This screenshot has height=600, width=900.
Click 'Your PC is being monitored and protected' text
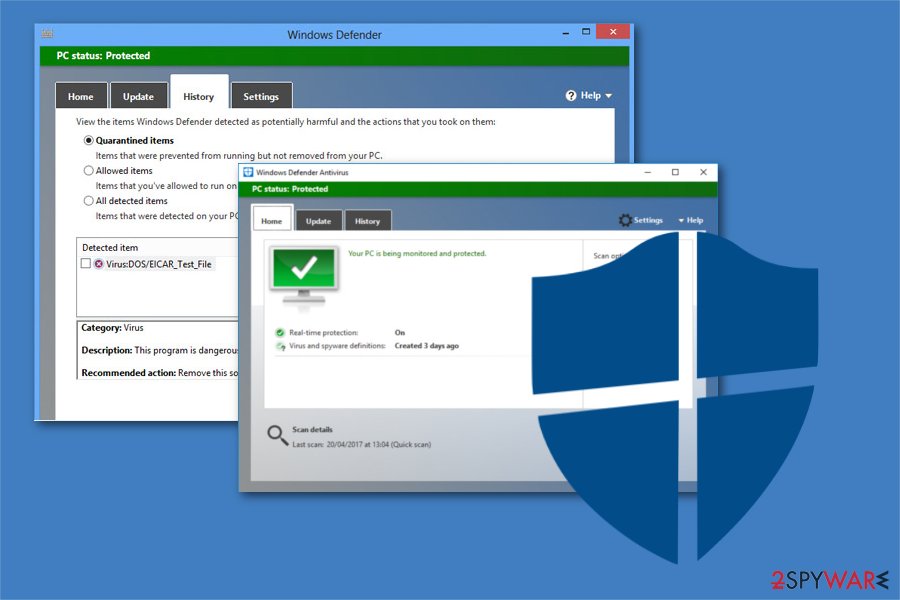(x=417, y=253)
